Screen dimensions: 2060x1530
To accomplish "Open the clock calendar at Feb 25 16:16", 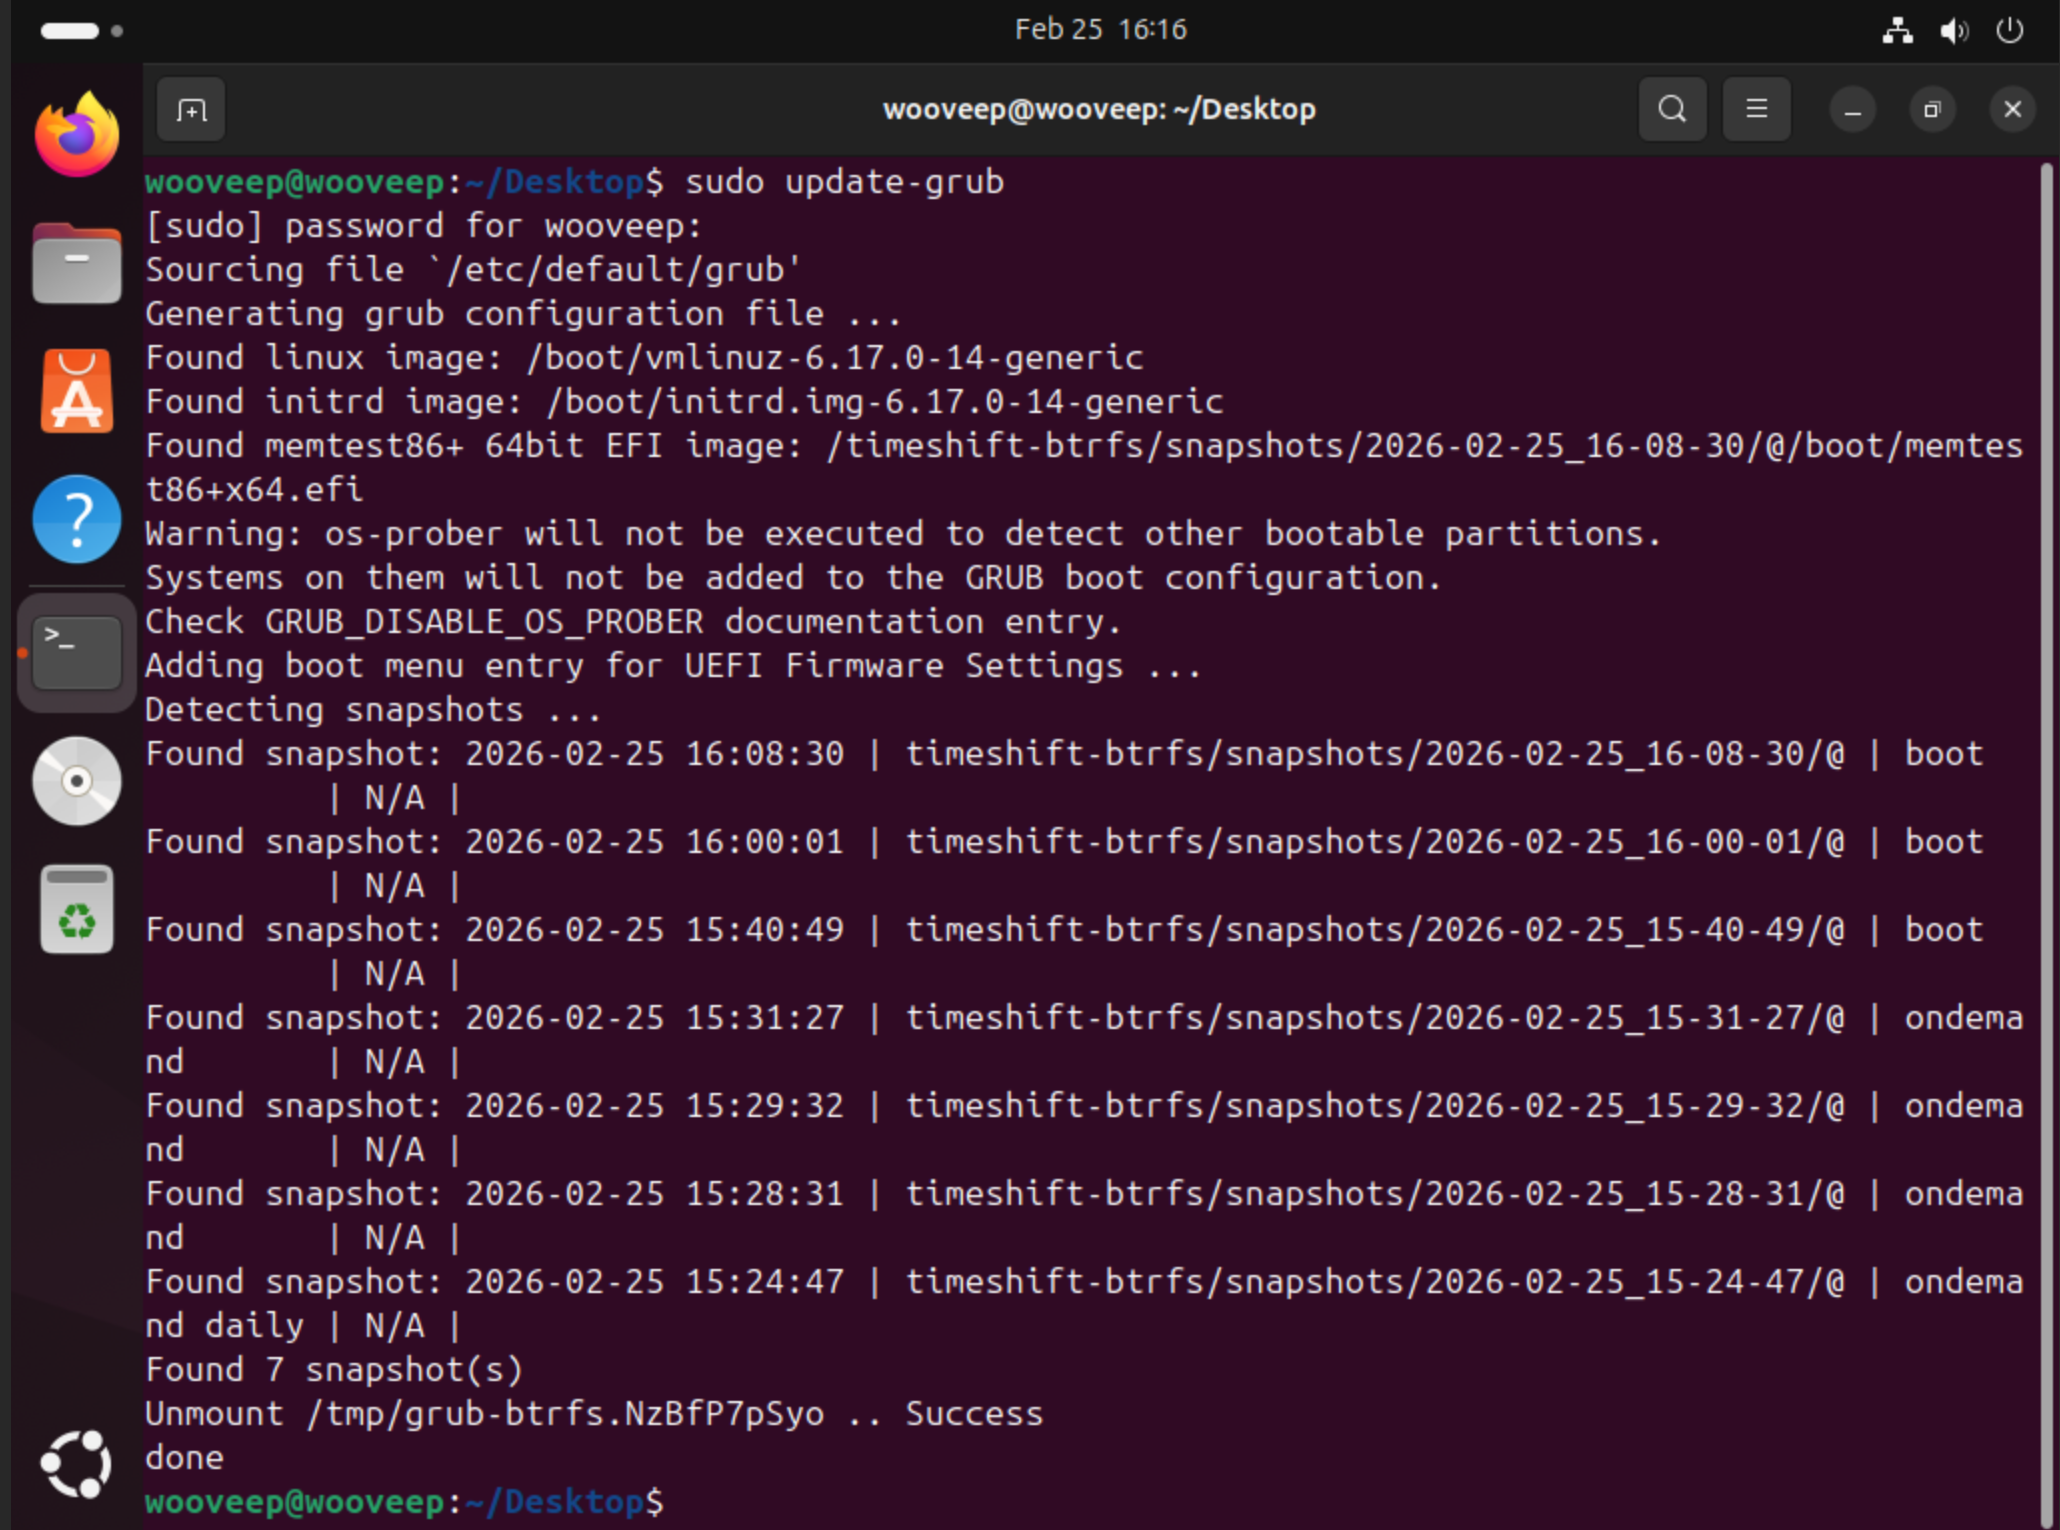I will tap(1100, 29).
